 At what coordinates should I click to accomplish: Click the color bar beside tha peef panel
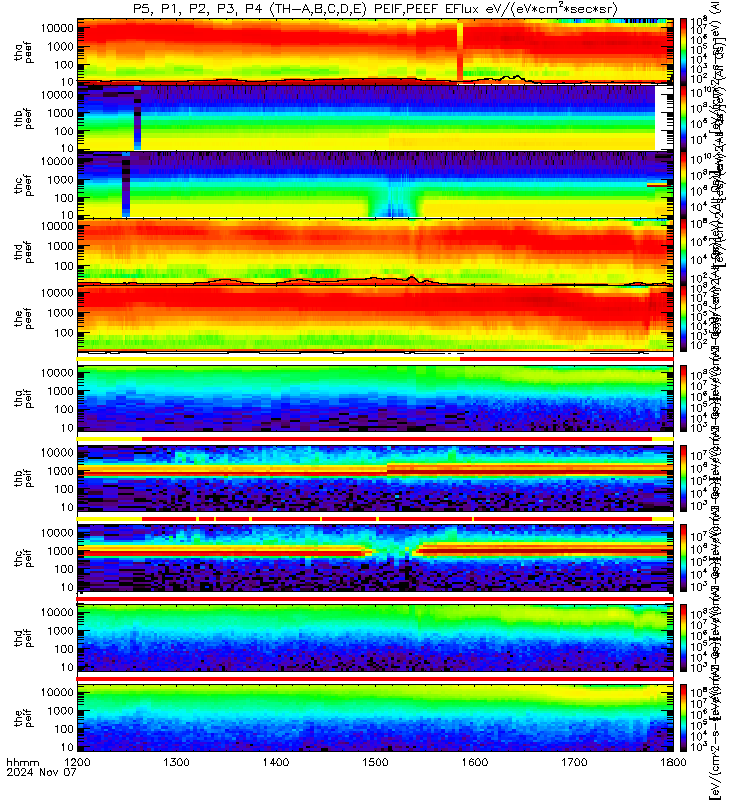pos(683,51)
